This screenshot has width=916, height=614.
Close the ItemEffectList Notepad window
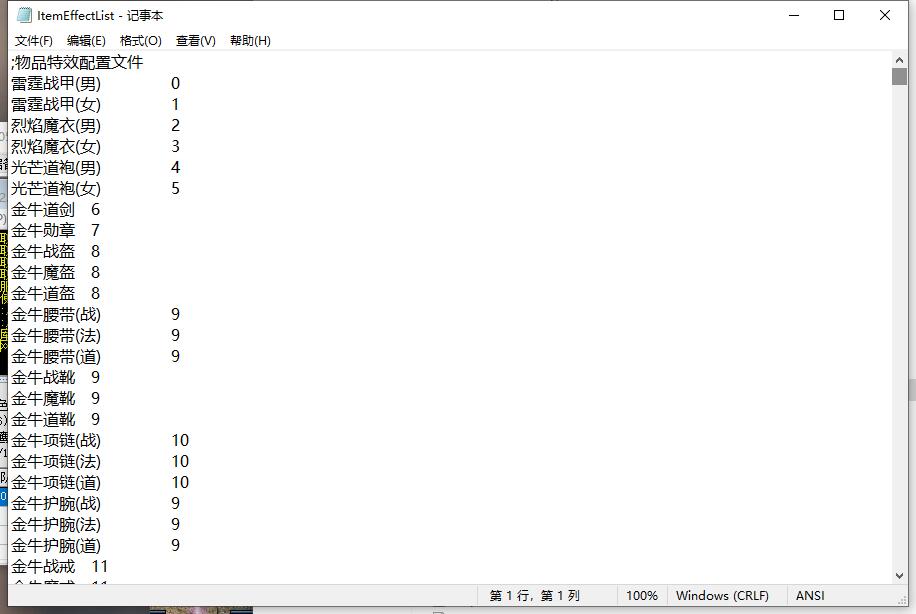[885, 15]
